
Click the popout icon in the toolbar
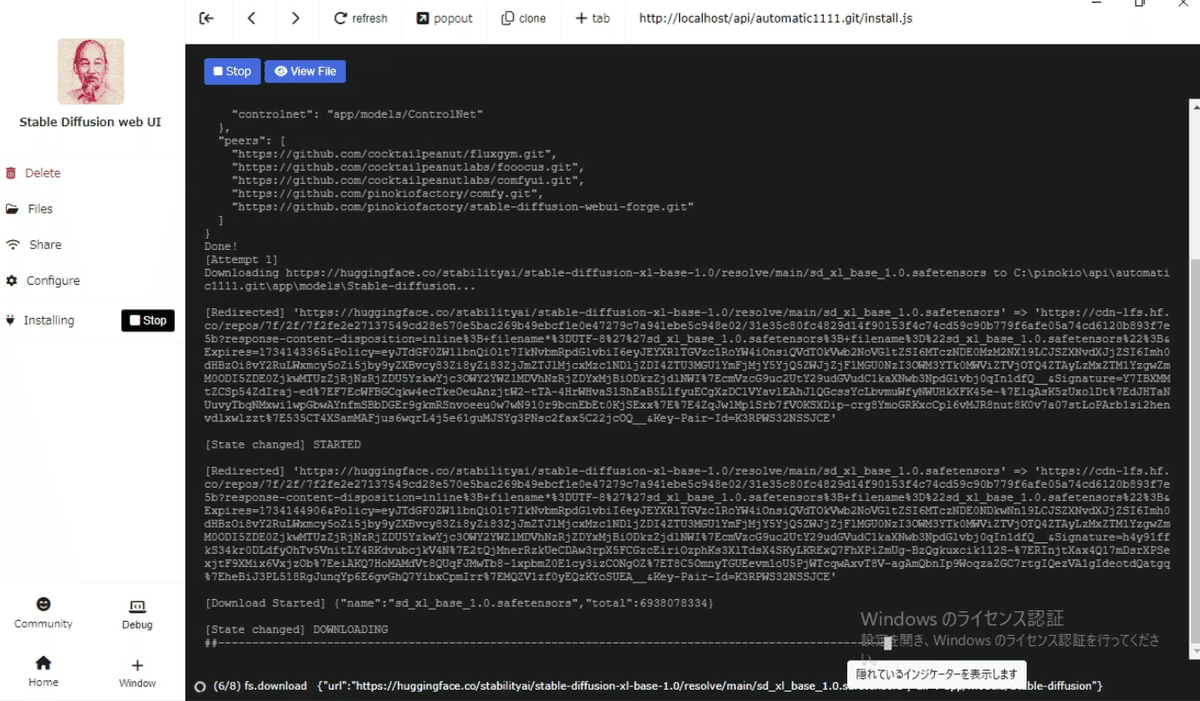(444, 18)
